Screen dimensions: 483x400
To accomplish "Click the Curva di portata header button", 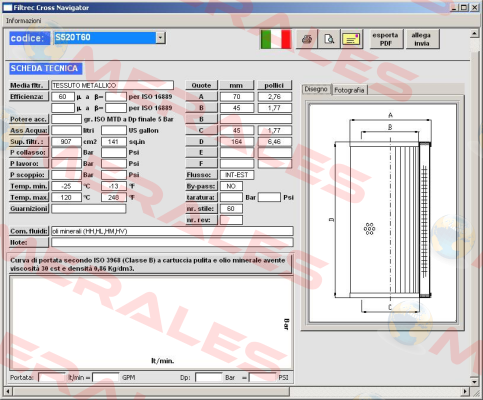I will coord(150,264).
